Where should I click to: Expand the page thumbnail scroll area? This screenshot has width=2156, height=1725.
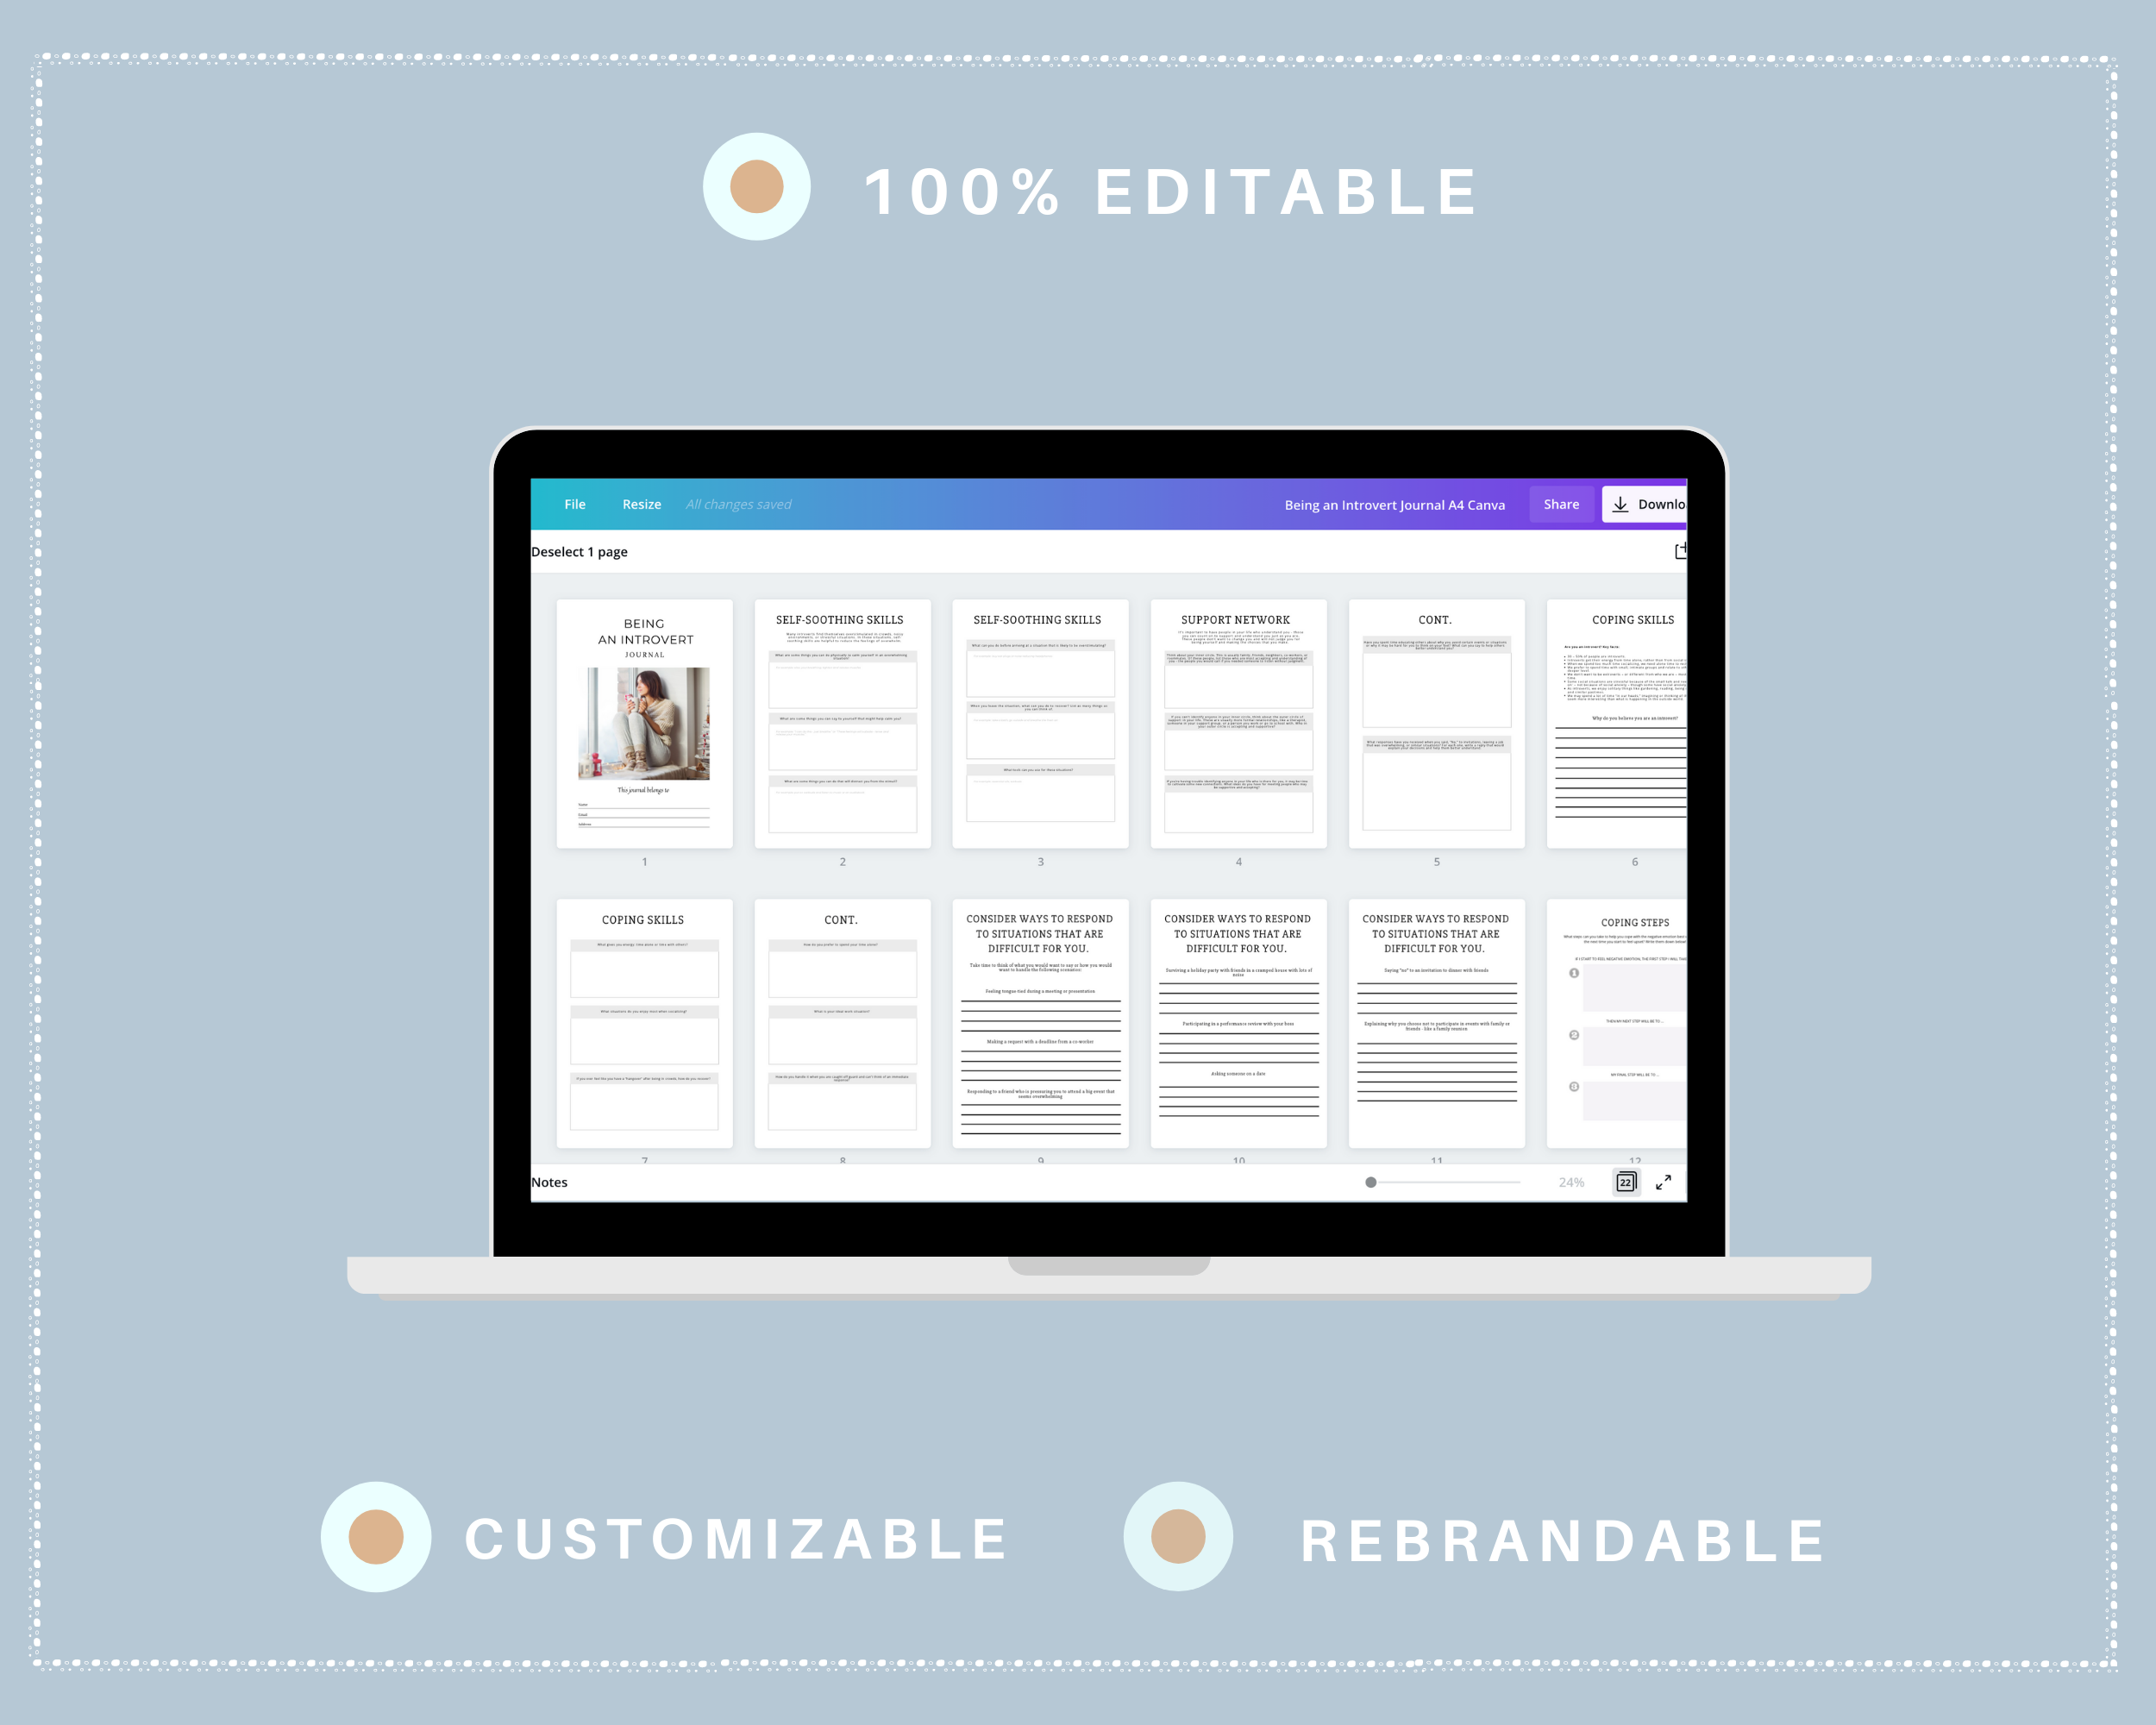1667,1181
